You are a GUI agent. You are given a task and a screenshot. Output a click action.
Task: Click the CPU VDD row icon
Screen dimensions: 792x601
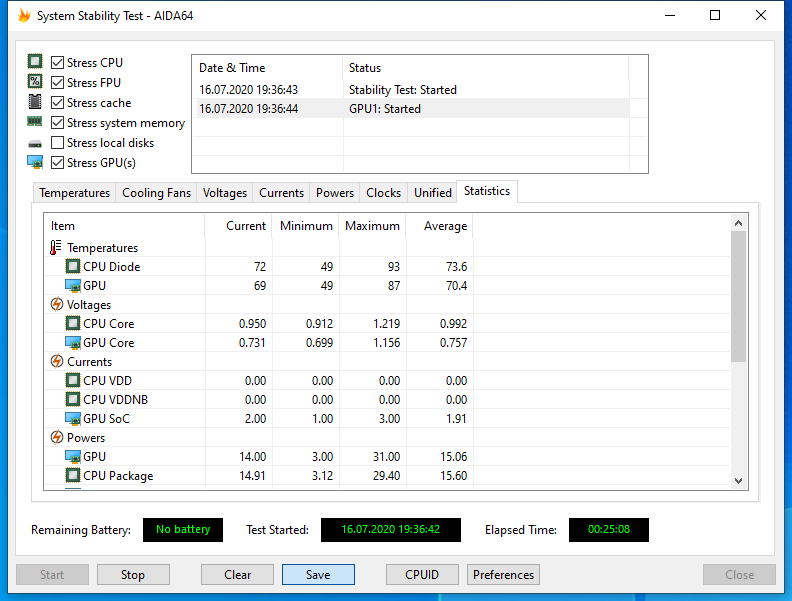tap(73, 380)
